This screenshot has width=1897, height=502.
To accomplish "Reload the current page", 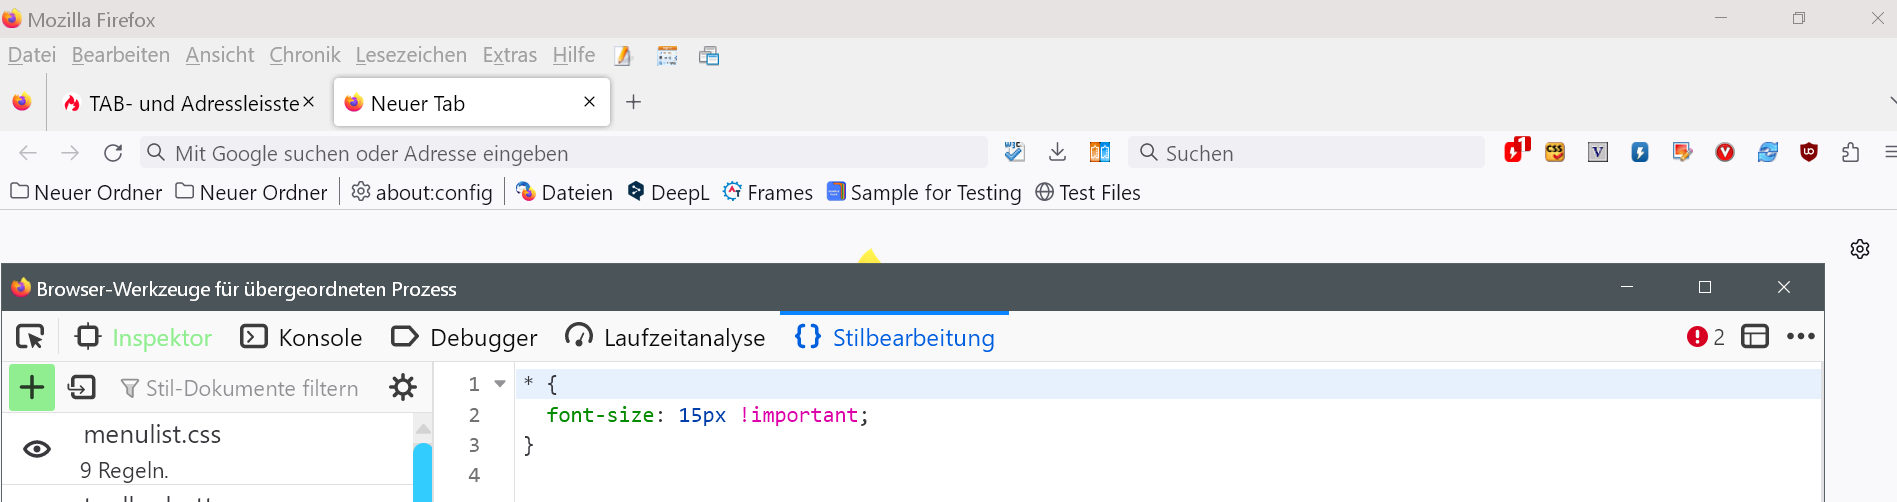I will [x=113, y=153].
